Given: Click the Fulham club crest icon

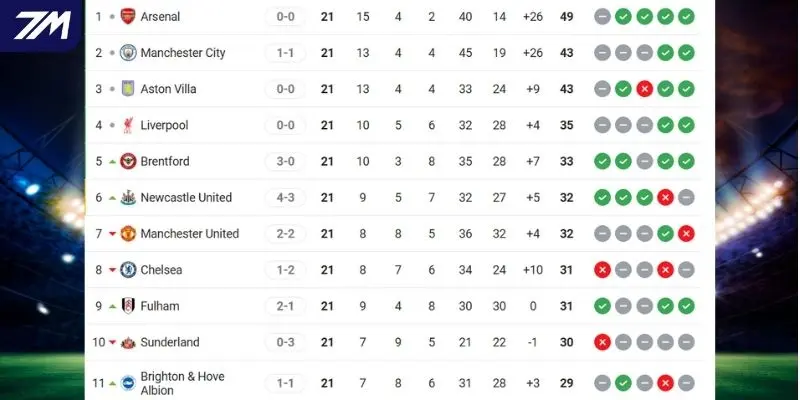Looking at the screenshot, I should tap(128, 306).
